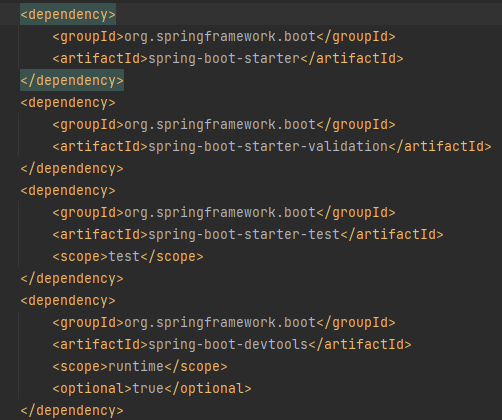Click the highlighted opening dependency tag

tap(68, 15)
